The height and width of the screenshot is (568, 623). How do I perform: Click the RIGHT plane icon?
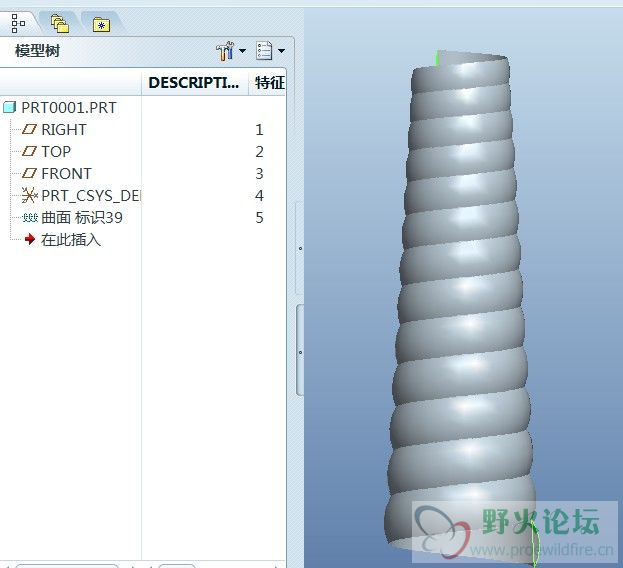point(29,129)
